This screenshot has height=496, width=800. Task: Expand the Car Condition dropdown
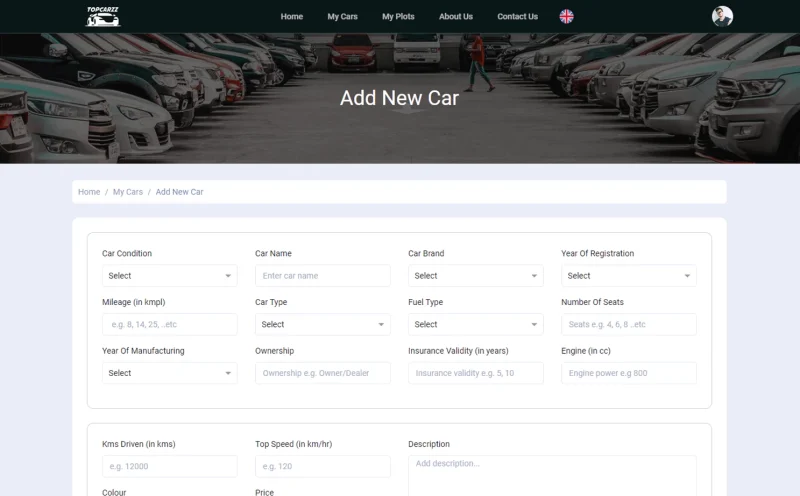169,276
